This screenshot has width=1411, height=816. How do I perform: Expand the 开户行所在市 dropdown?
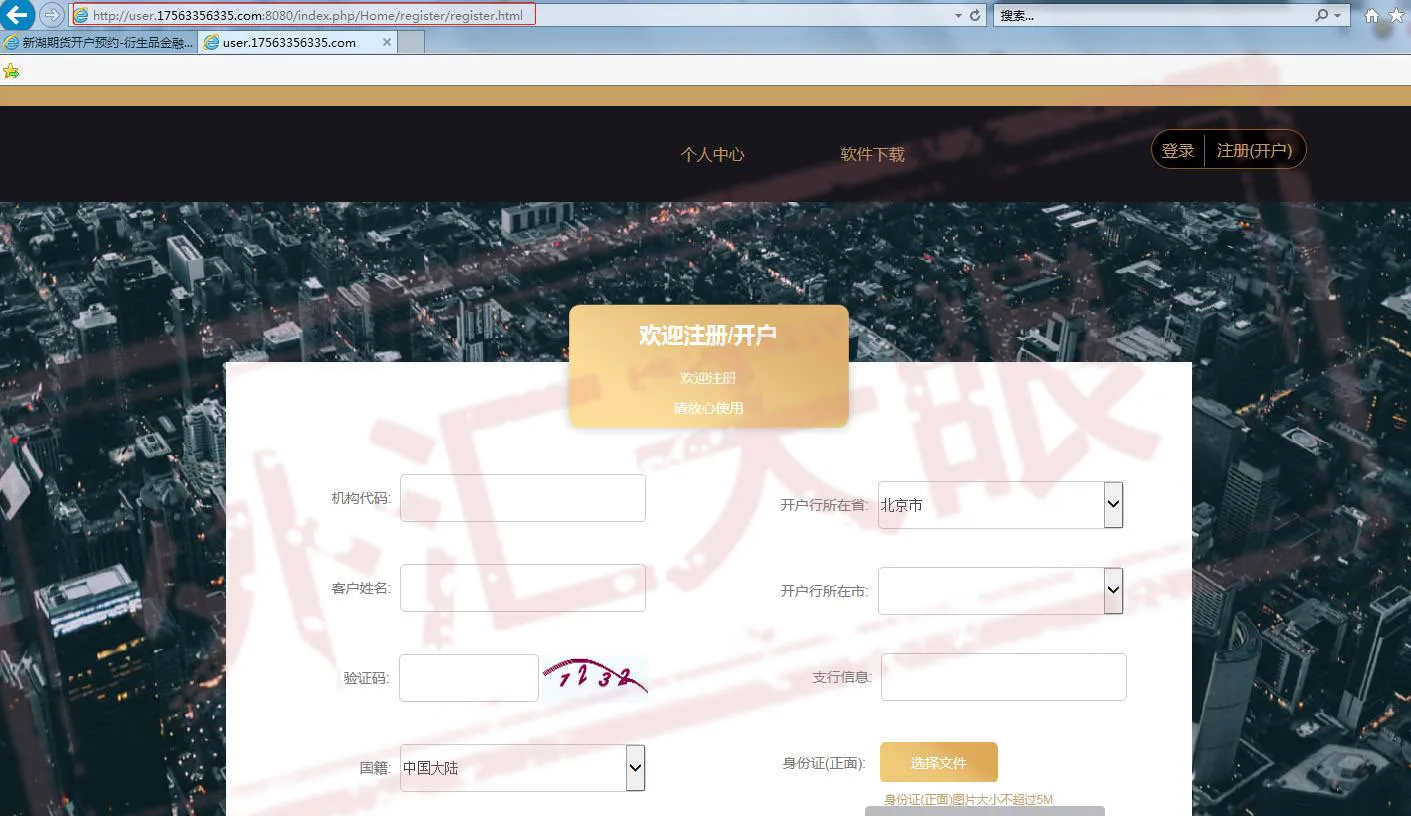(1000, 591)
